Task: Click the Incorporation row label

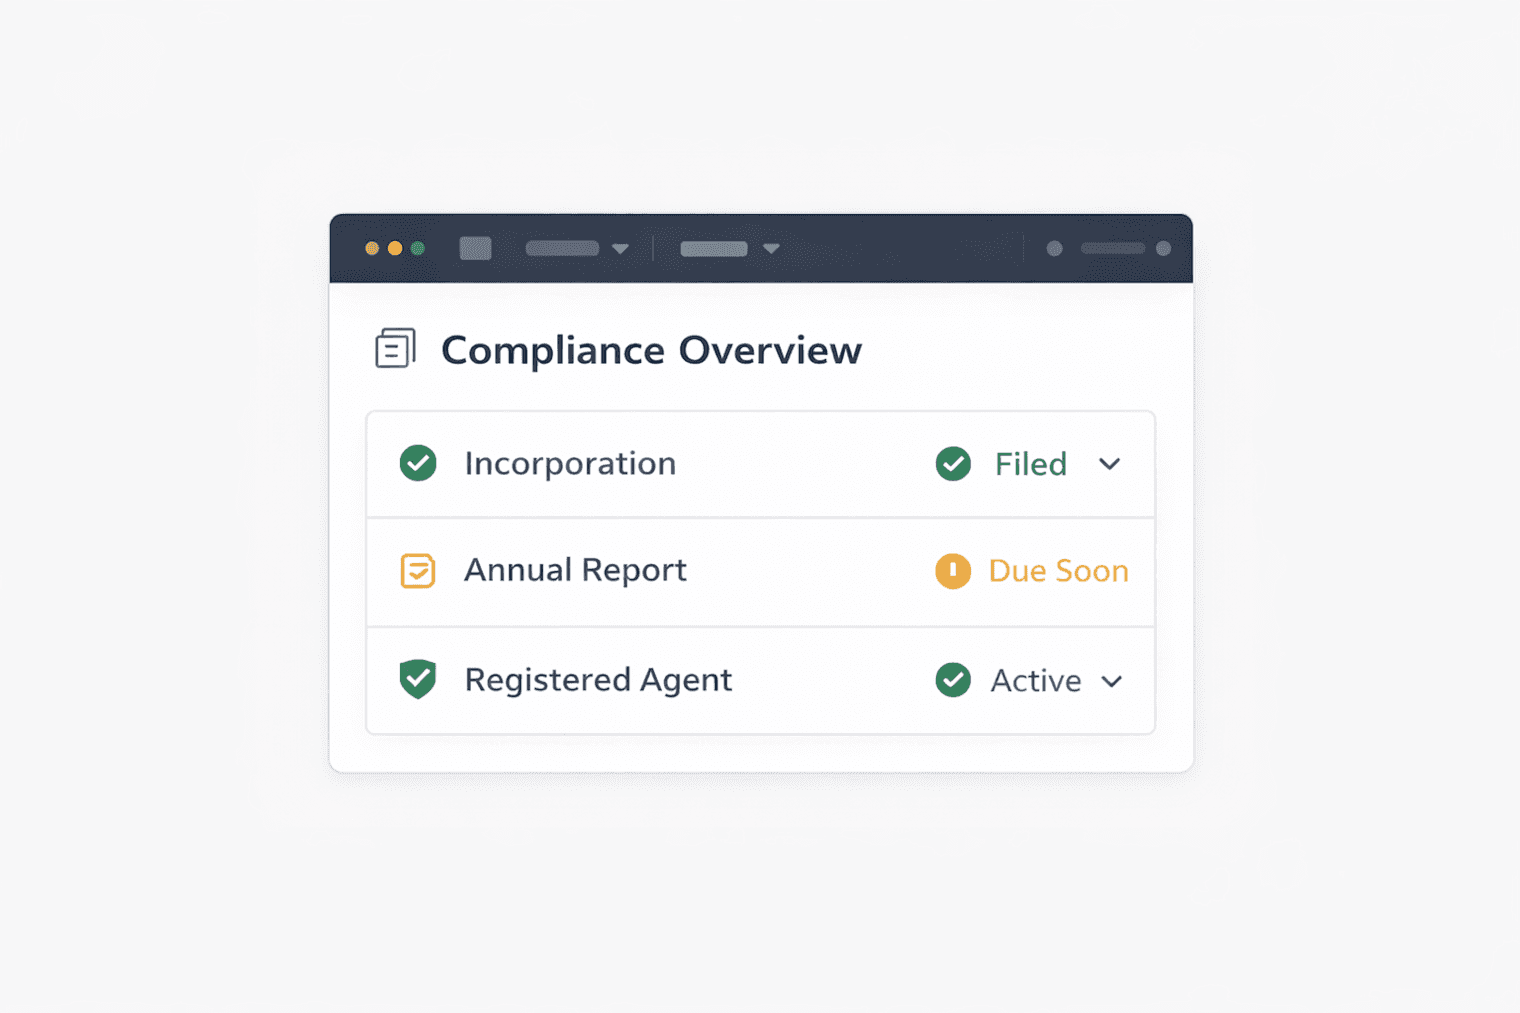Action: [x=570, y=463]
